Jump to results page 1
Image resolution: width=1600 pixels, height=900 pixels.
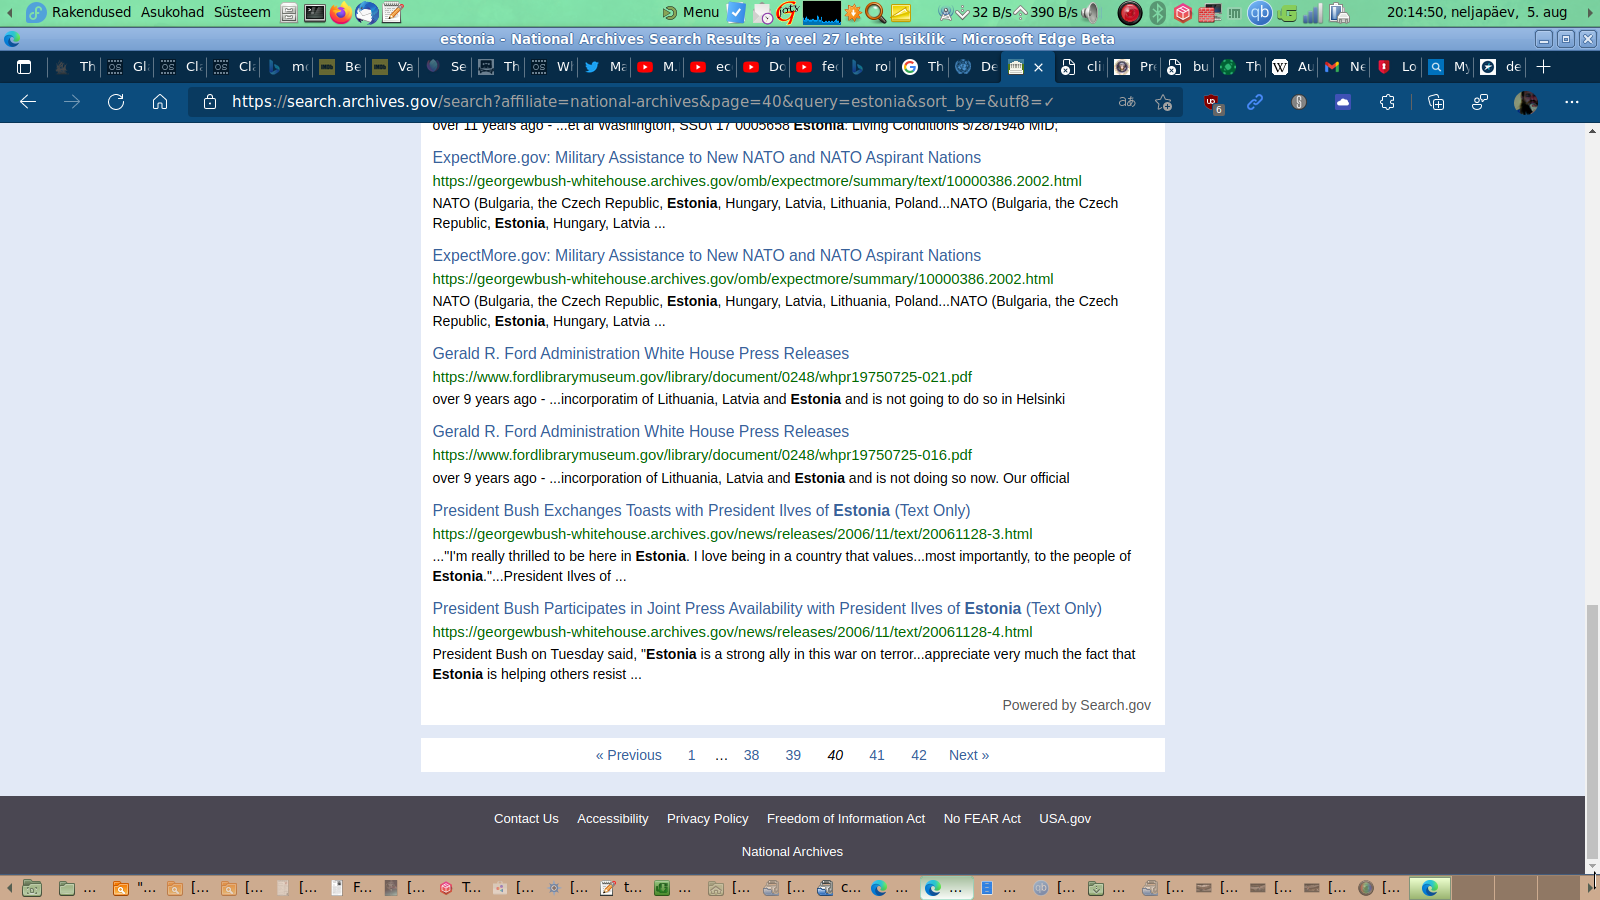click(x=691, y=755)
